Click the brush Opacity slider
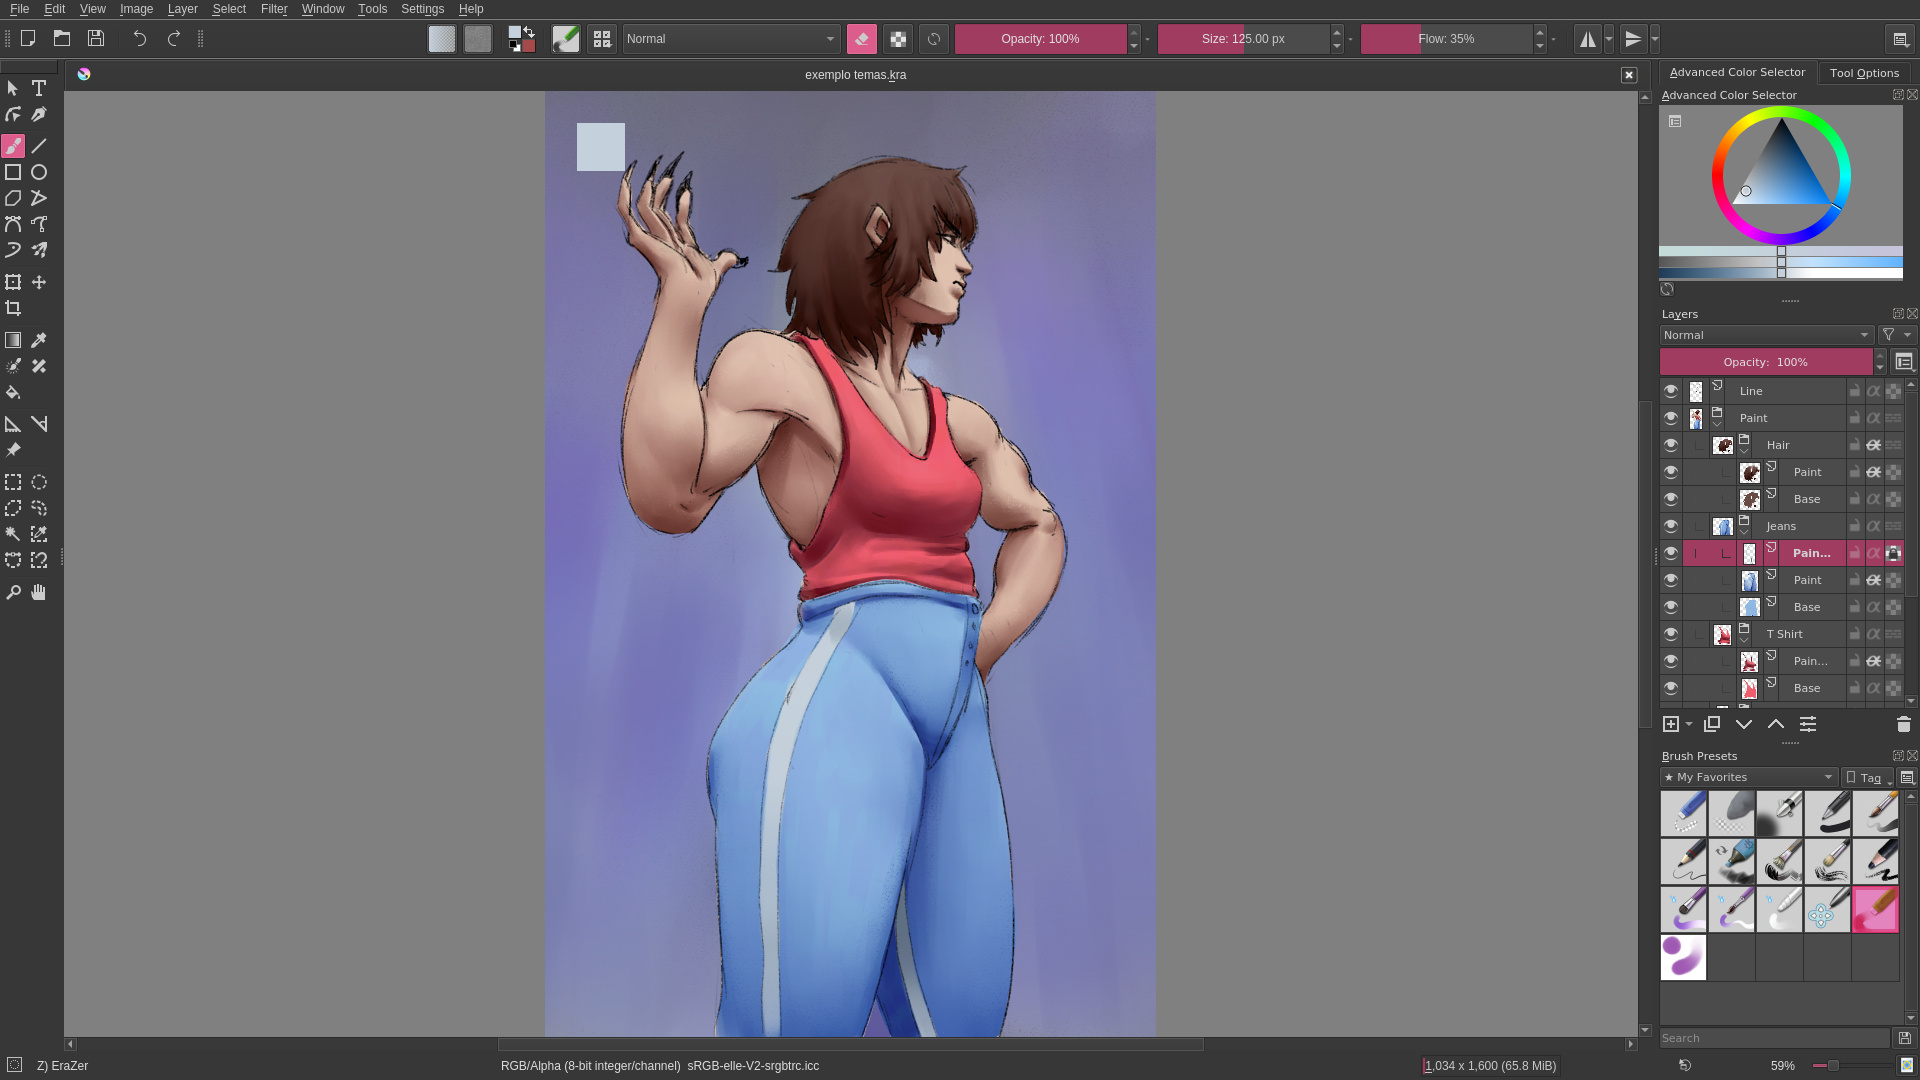Viewport: 1920px width, 1080px height. click(x=1040, y=39)
